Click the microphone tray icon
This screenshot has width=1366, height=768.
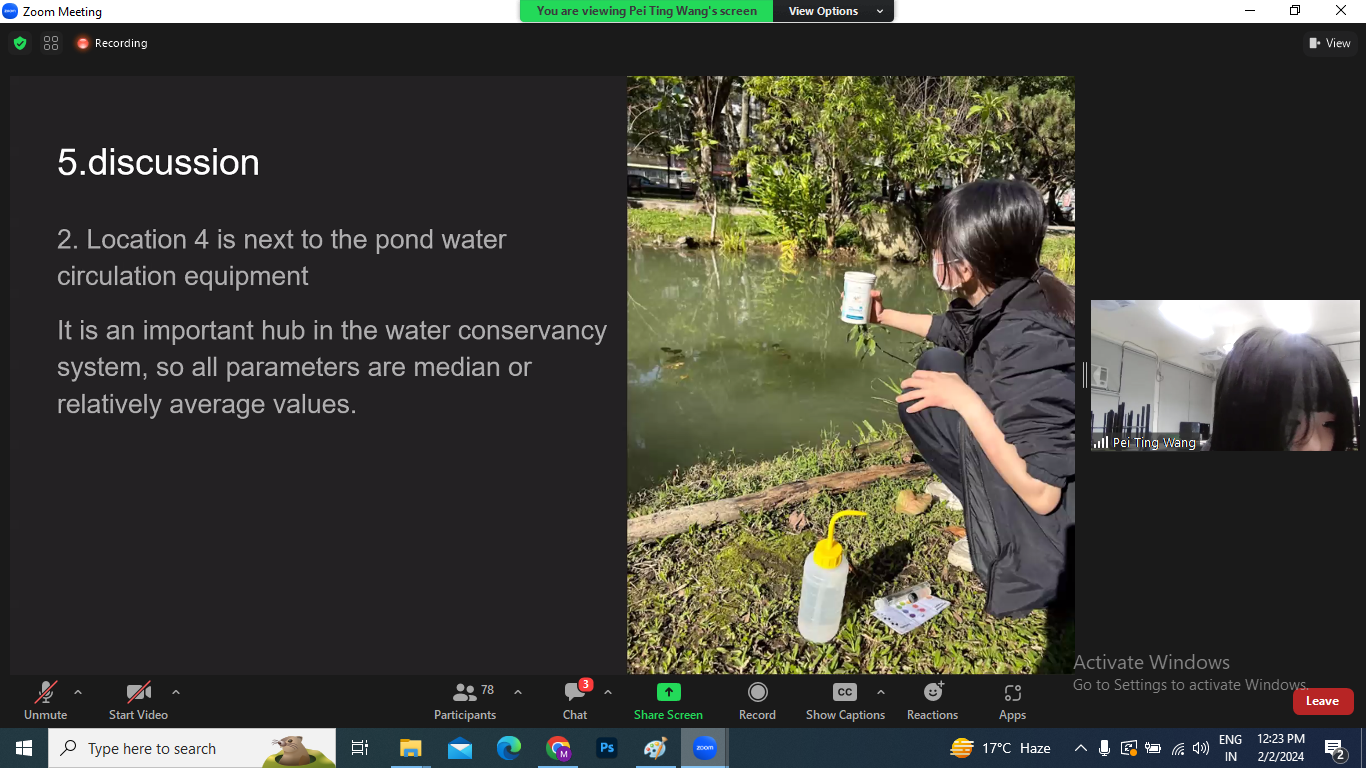pyautogui.click(x=1104, y=748)
